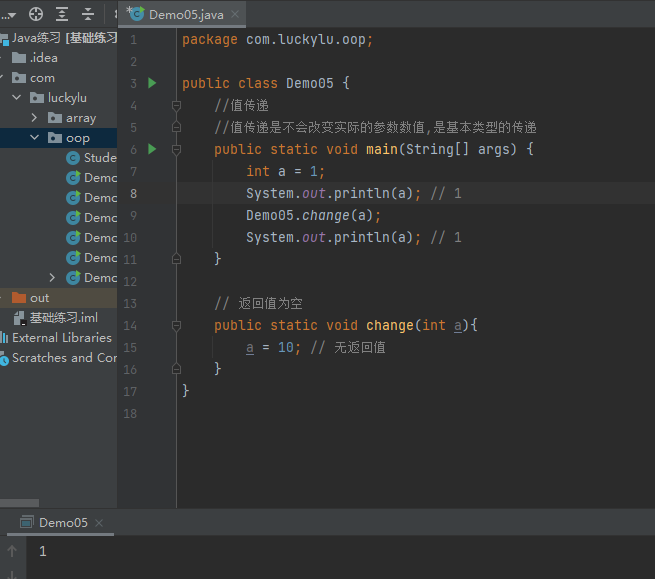Click the fold end marker on line 16
Image resolution: width=655 pixels, height=579 pixels.
(x=176, y=369)
